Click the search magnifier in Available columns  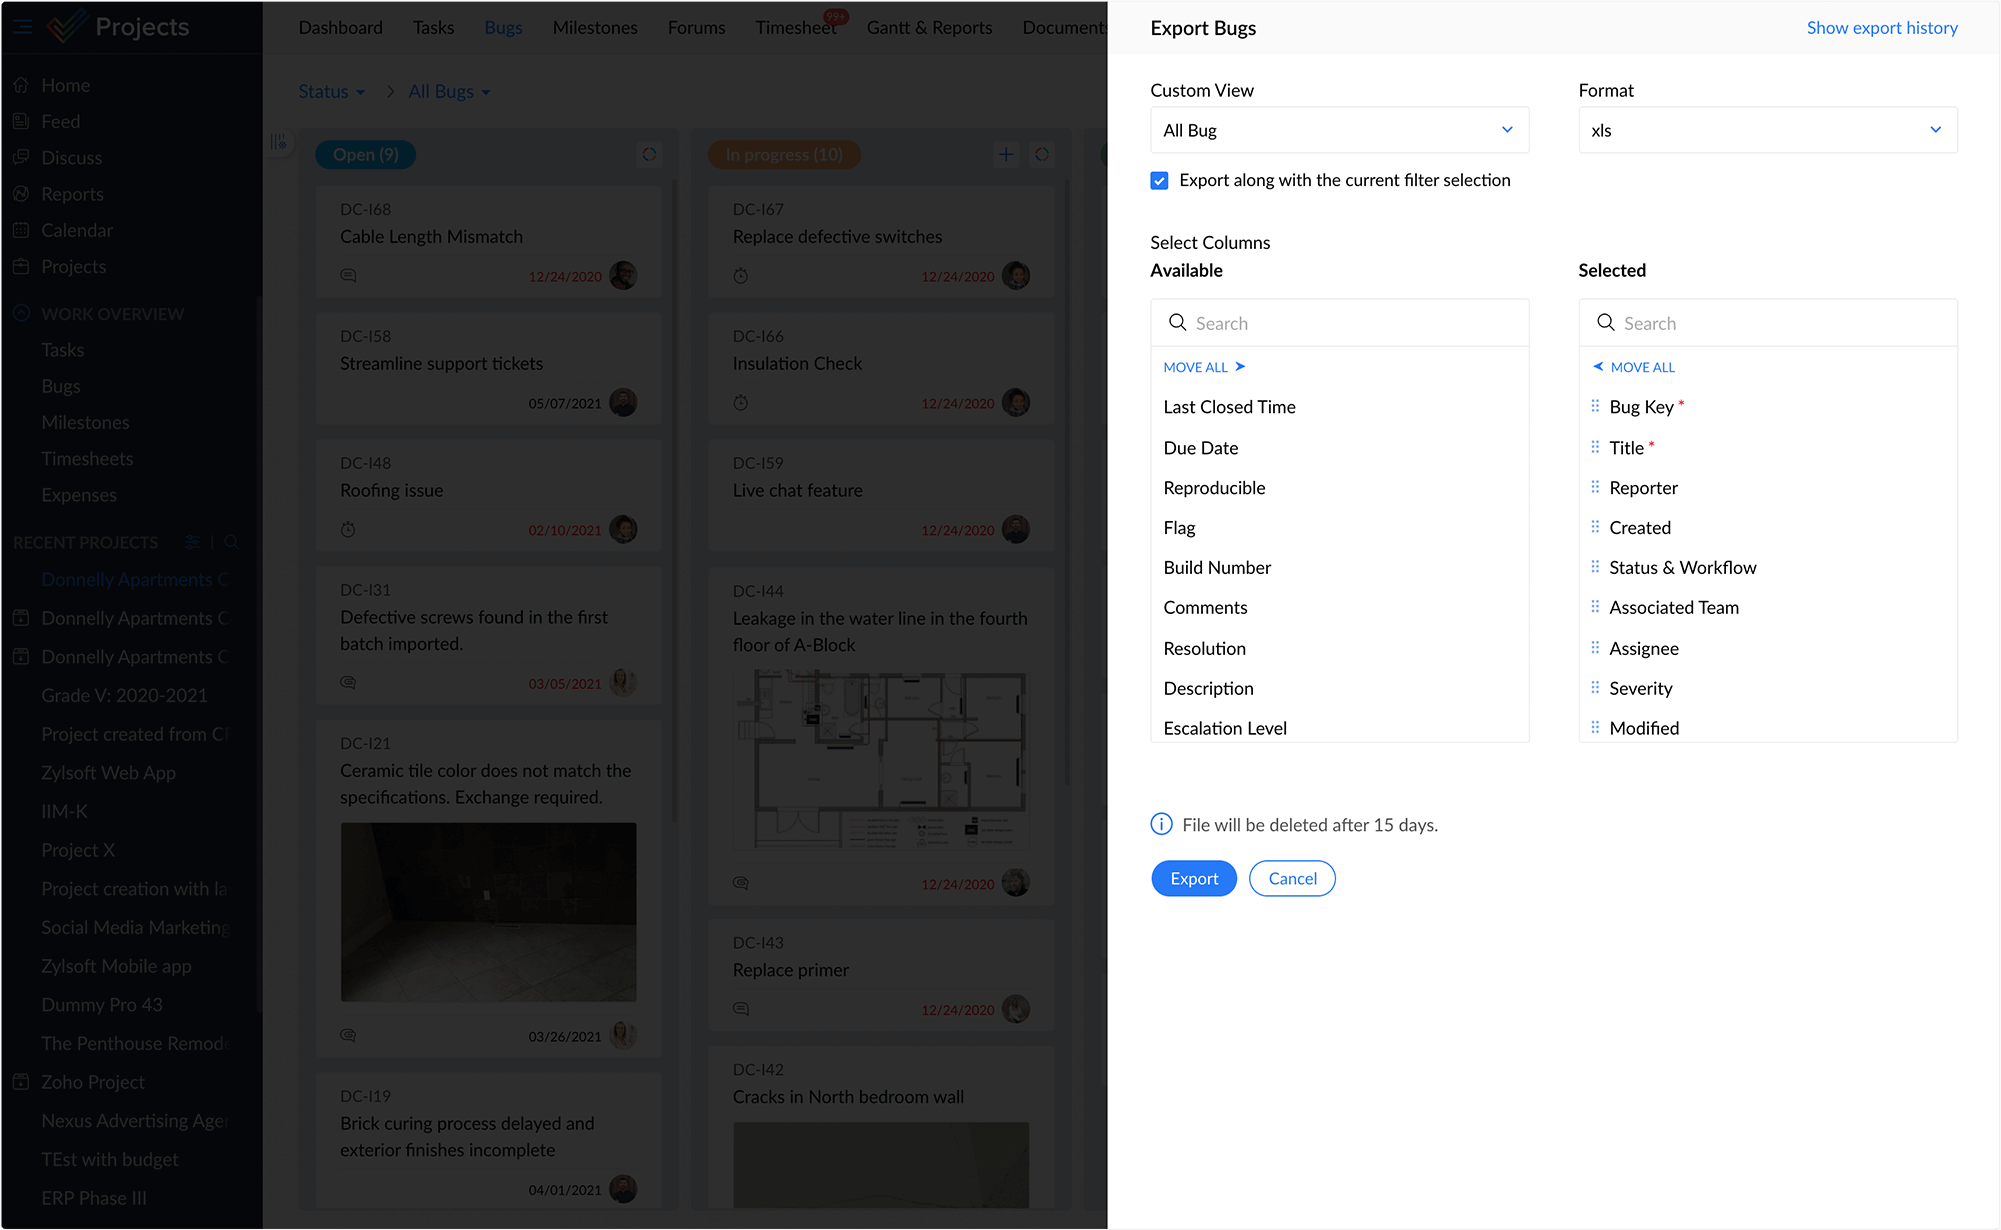coord(1178,322)
